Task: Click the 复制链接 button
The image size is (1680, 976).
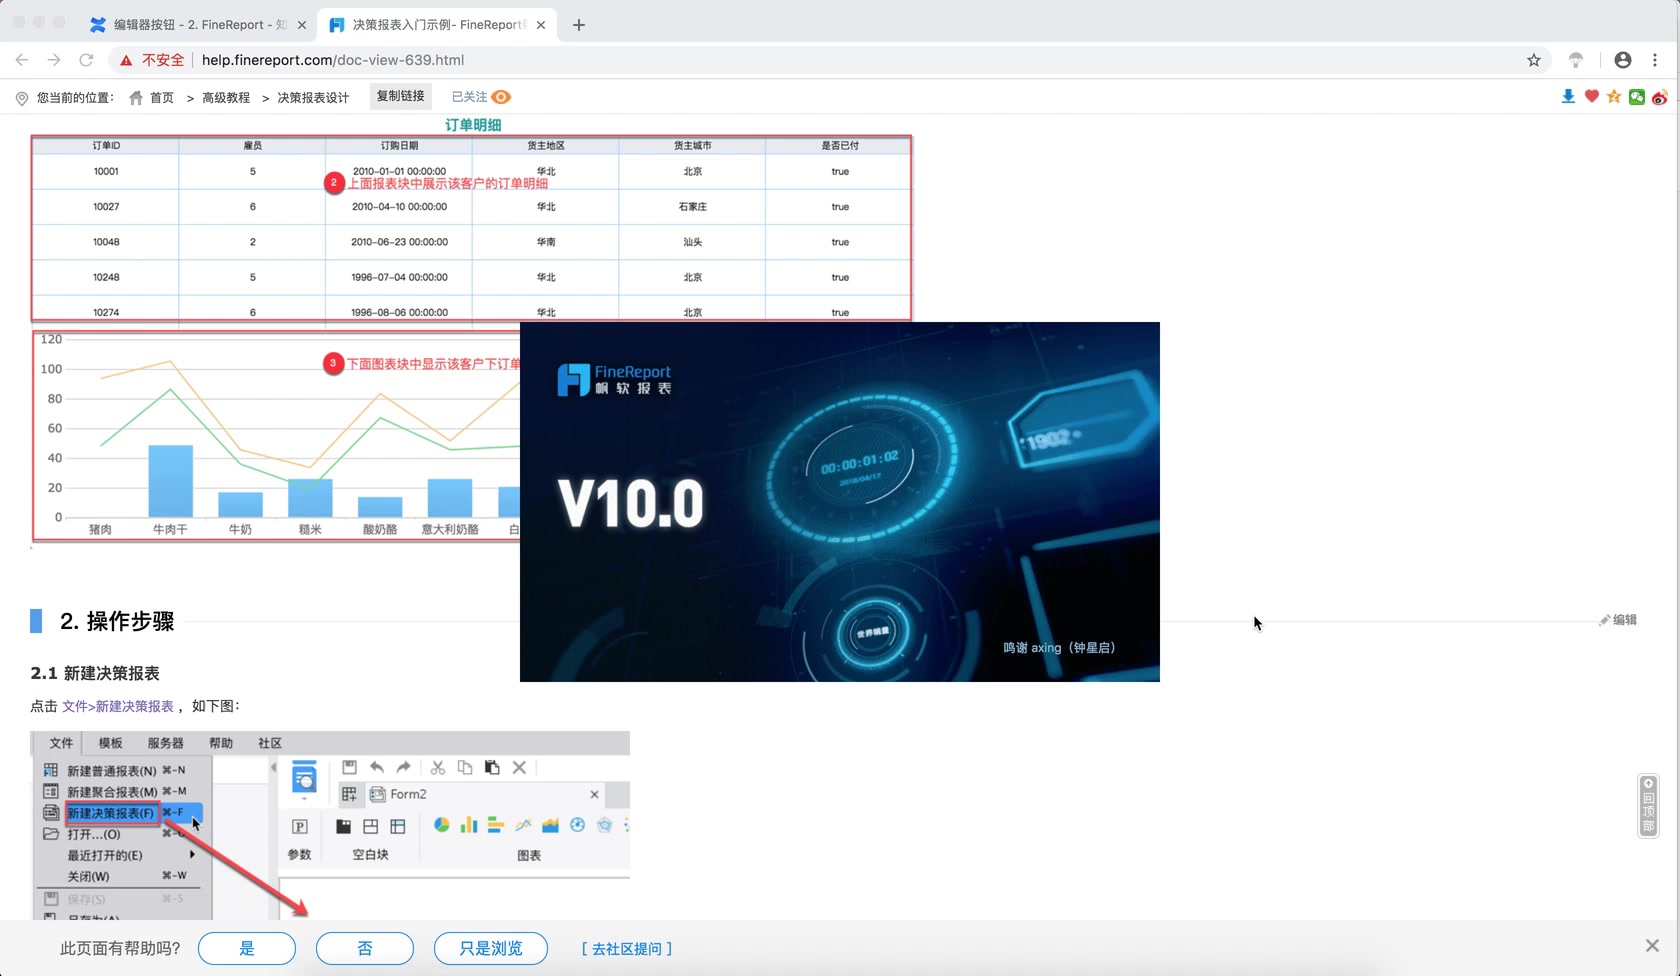Action: click(x=400, y=96)
